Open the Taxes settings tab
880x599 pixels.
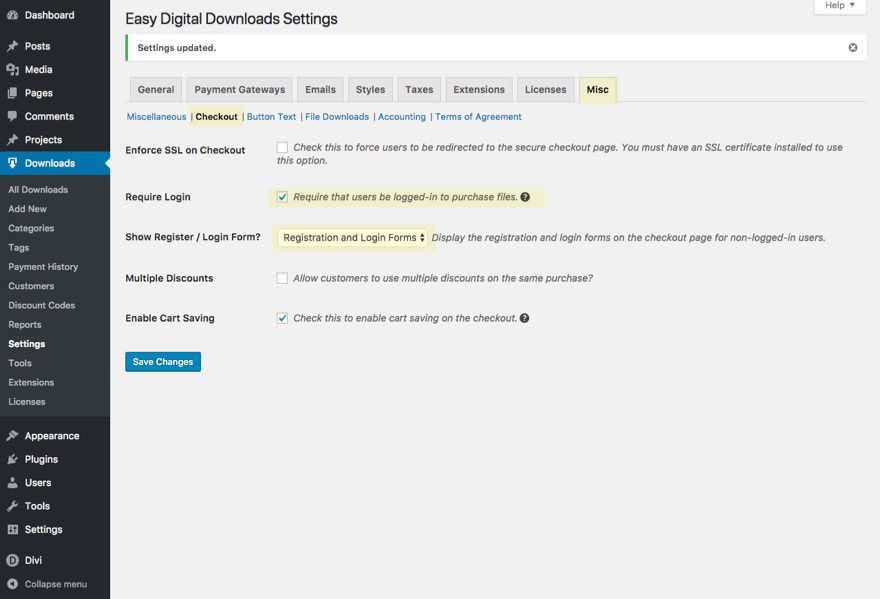click(419, 90)
